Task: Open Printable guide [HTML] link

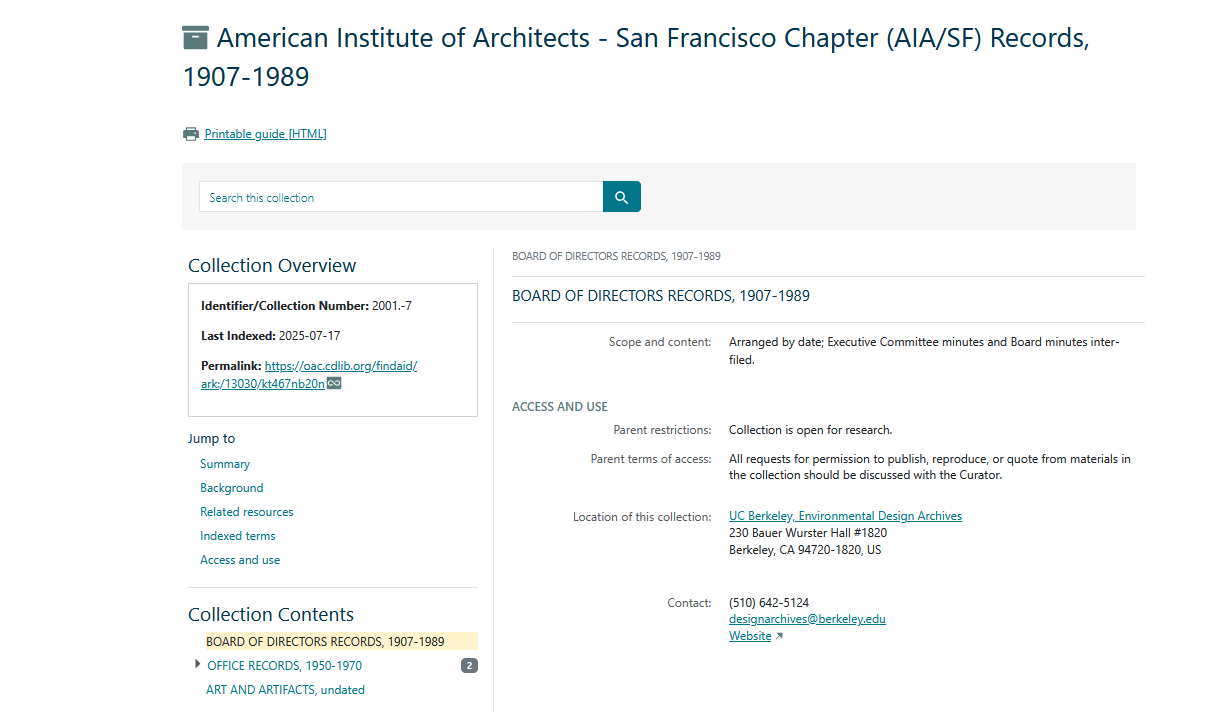Action: click(265, 134)
